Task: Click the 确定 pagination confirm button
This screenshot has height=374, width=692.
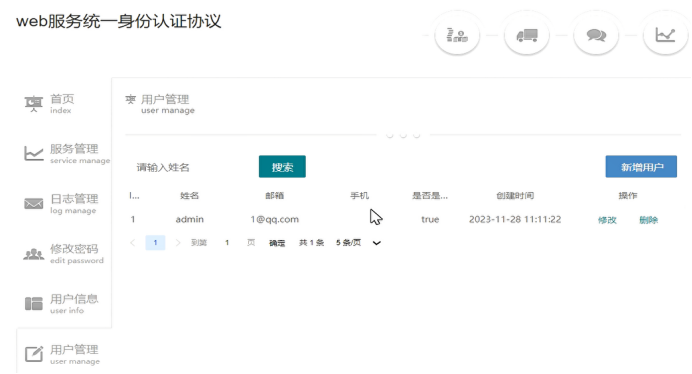Action: click(x=277, y=243)
